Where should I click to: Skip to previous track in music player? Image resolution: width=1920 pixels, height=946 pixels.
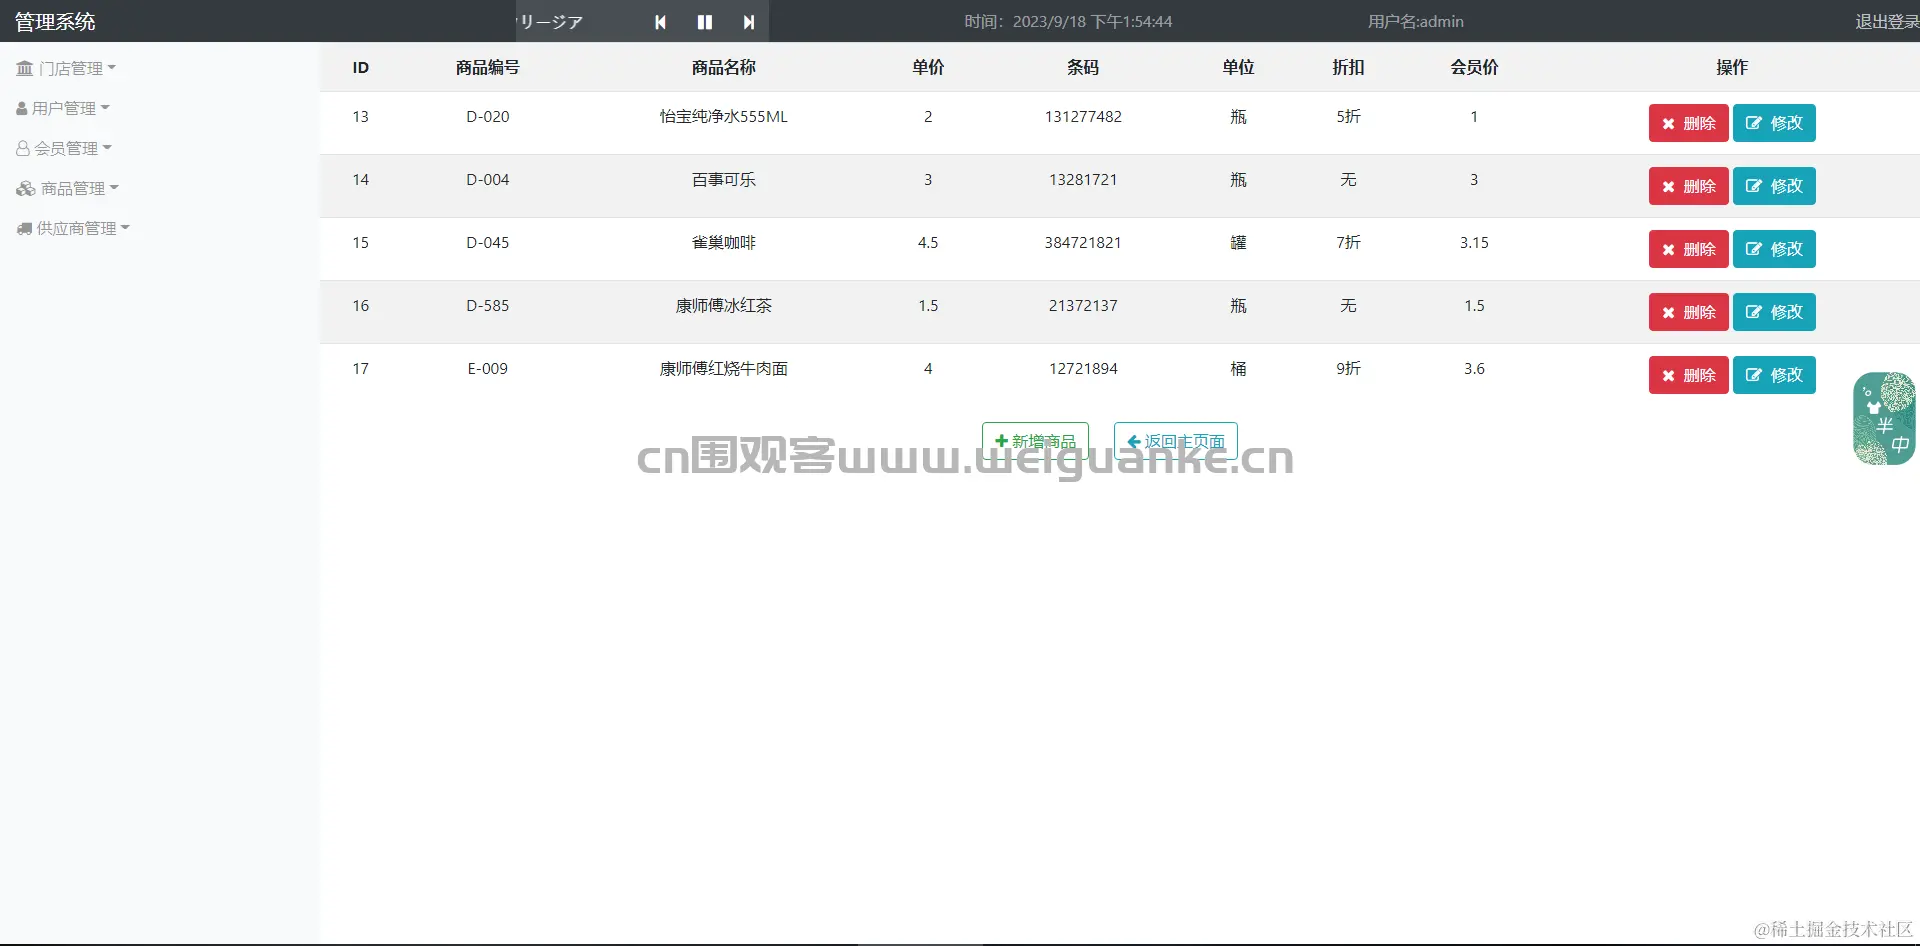coord(660,22)
